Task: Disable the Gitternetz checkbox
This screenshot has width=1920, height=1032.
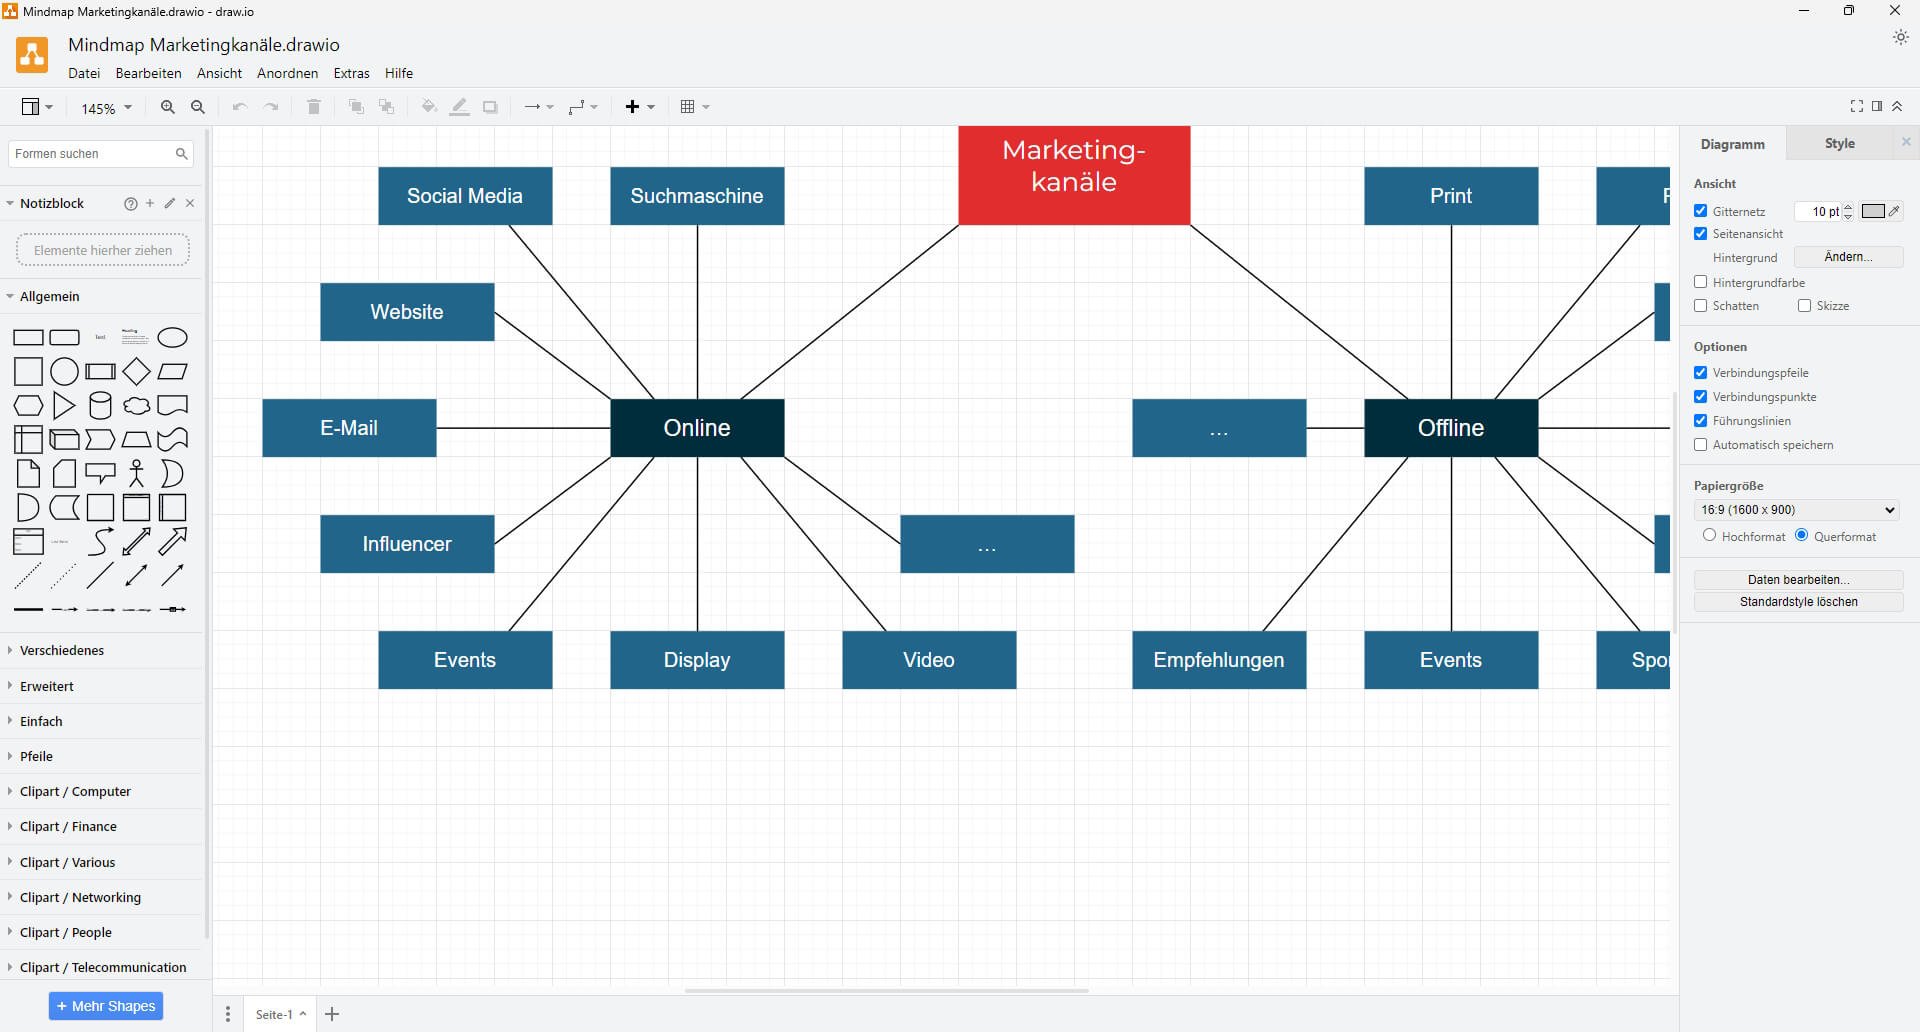Action: [1701, 211]
